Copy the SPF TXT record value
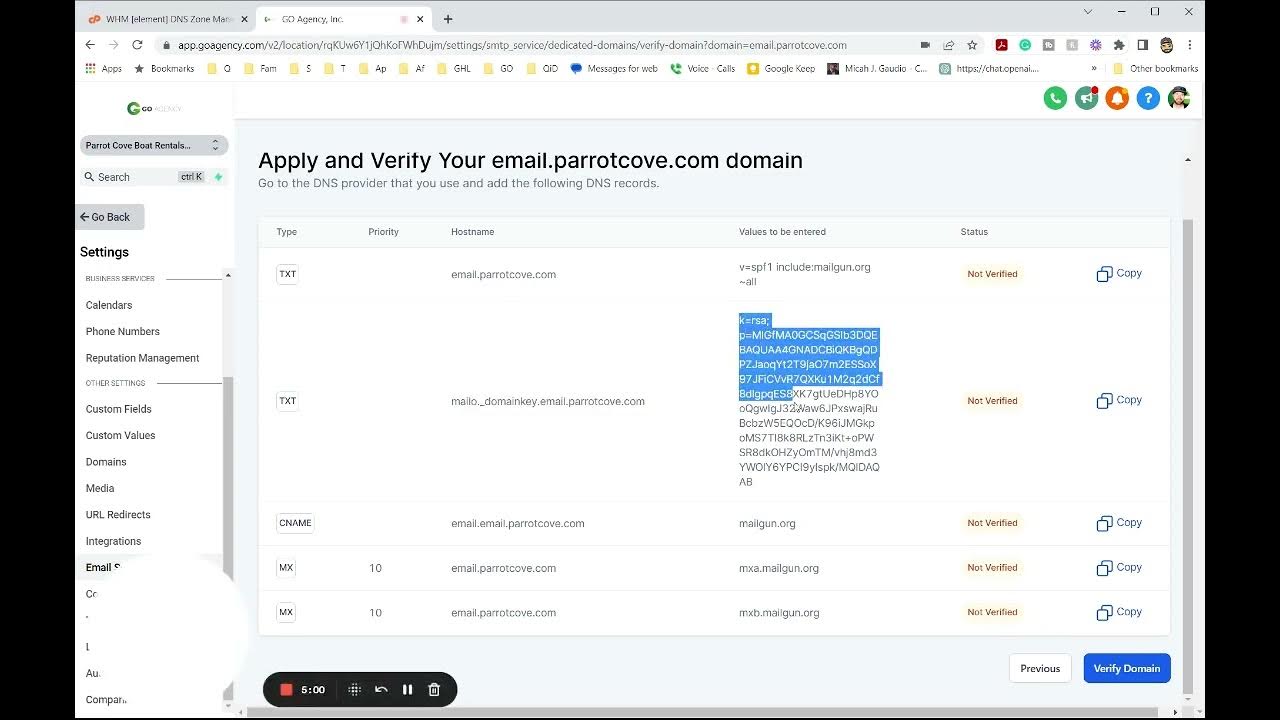 click(1119, 274)
